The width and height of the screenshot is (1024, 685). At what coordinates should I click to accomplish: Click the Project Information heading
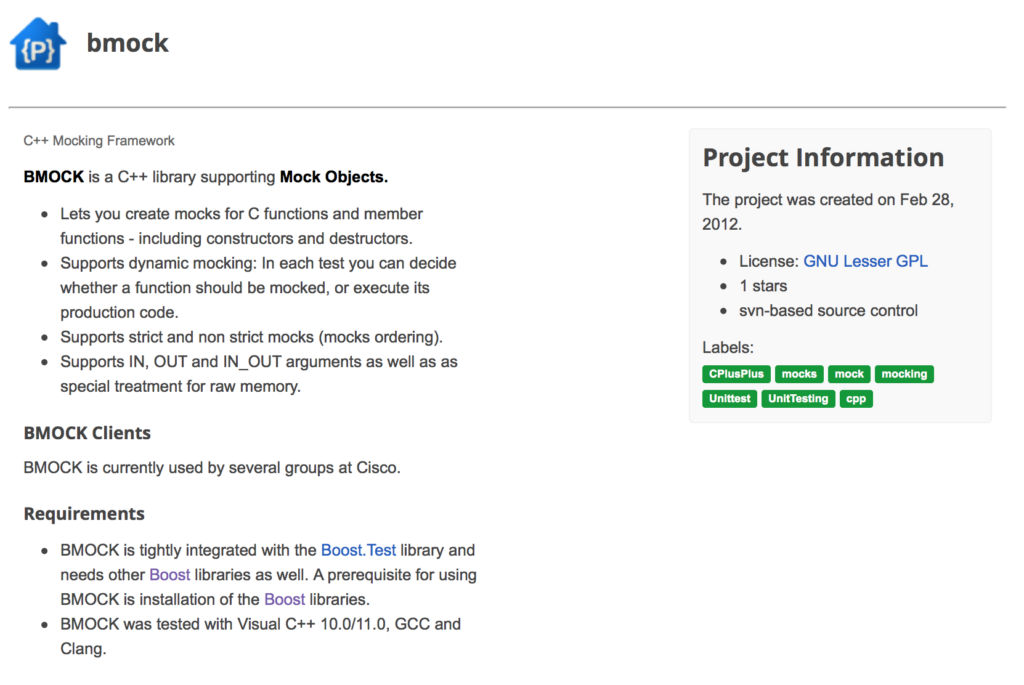coord(823,157)
